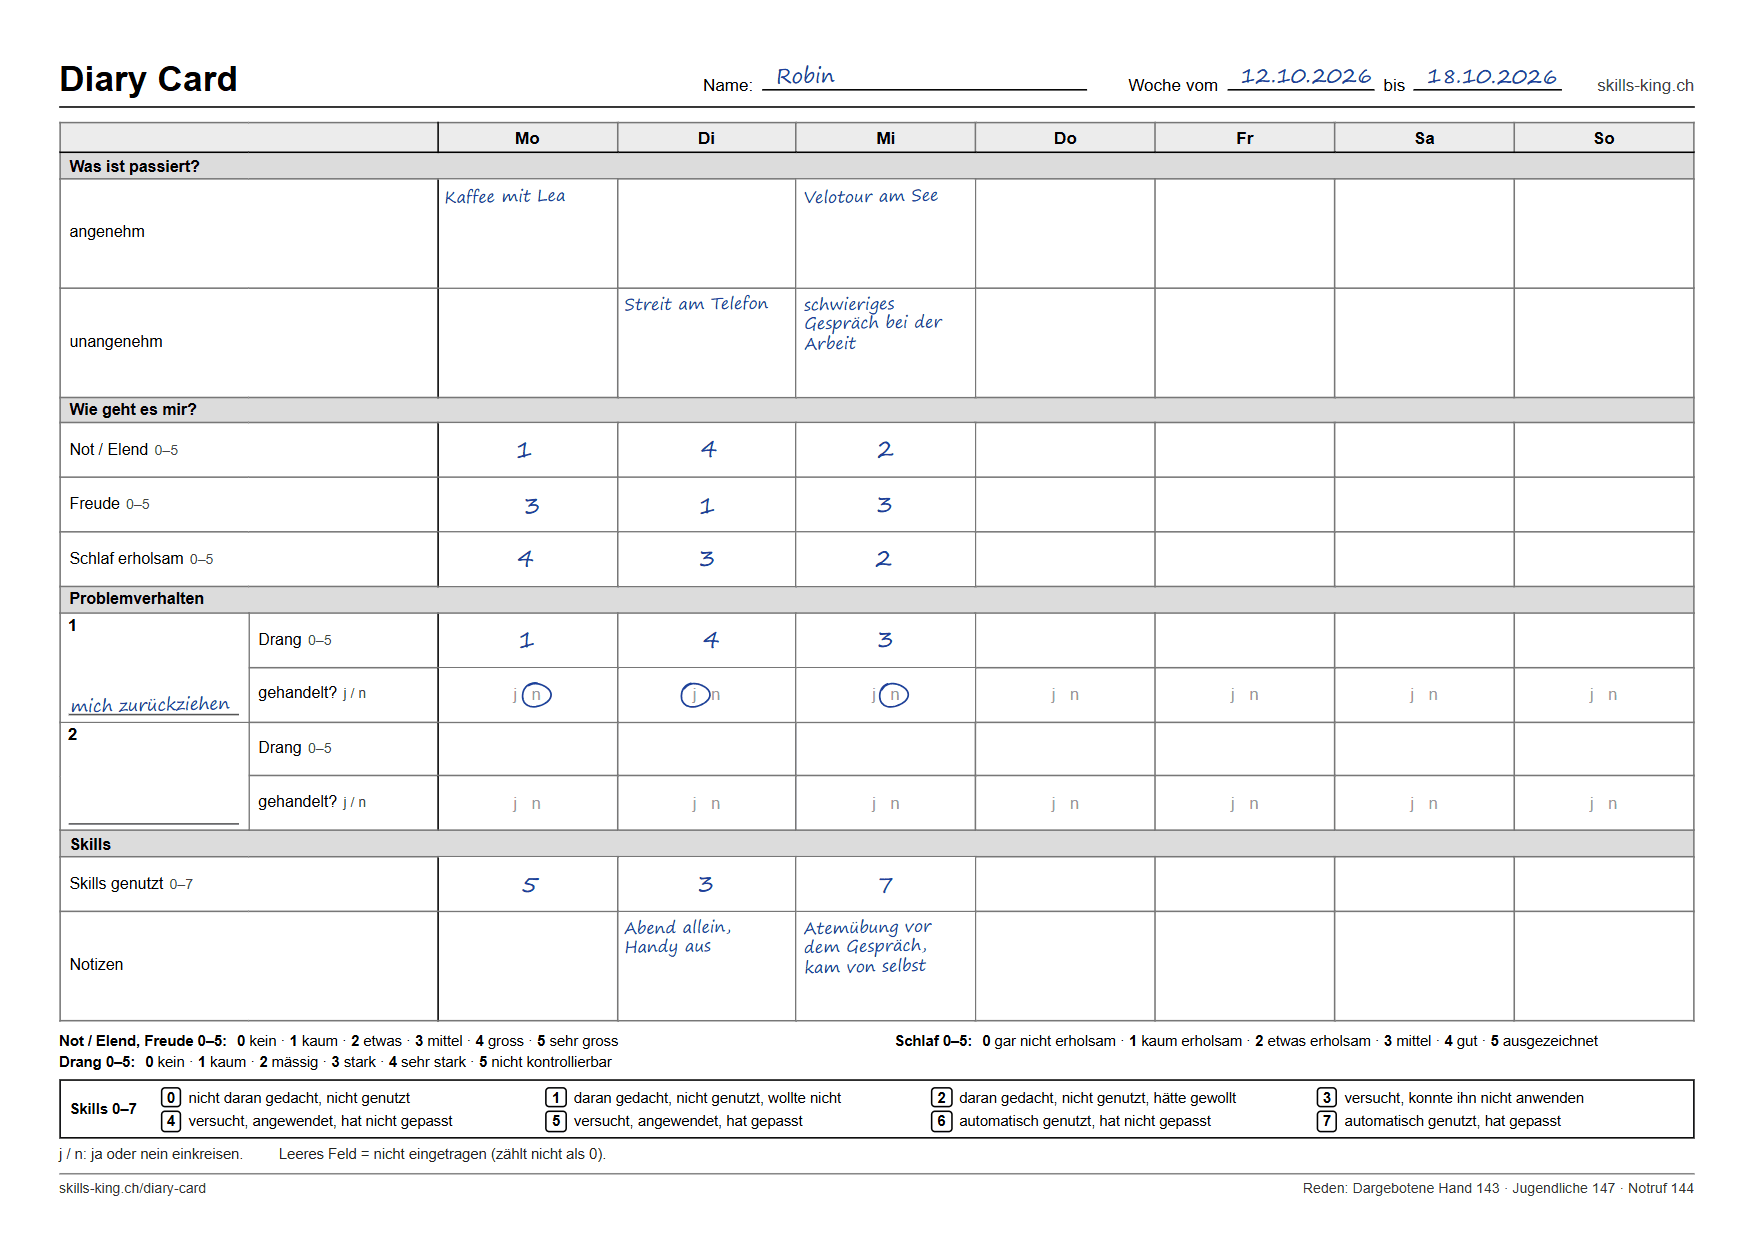
Task: Click note Abend allein, Handy aus
Action: [678, 937]
